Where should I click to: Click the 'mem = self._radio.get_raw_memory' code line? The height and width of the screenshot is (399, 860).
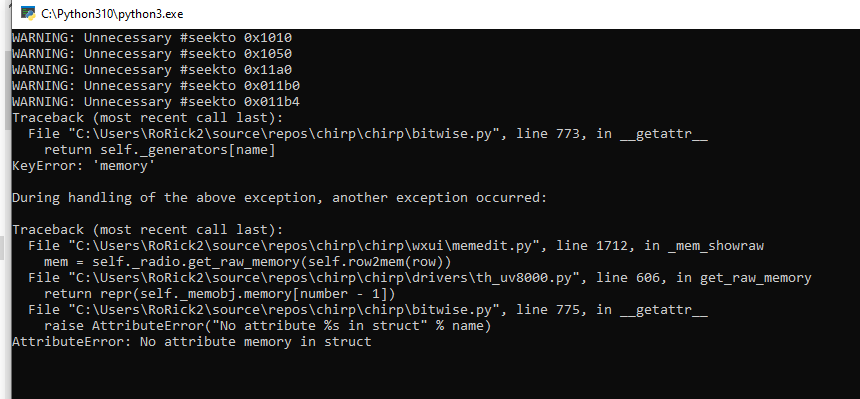tap(247, 262)
